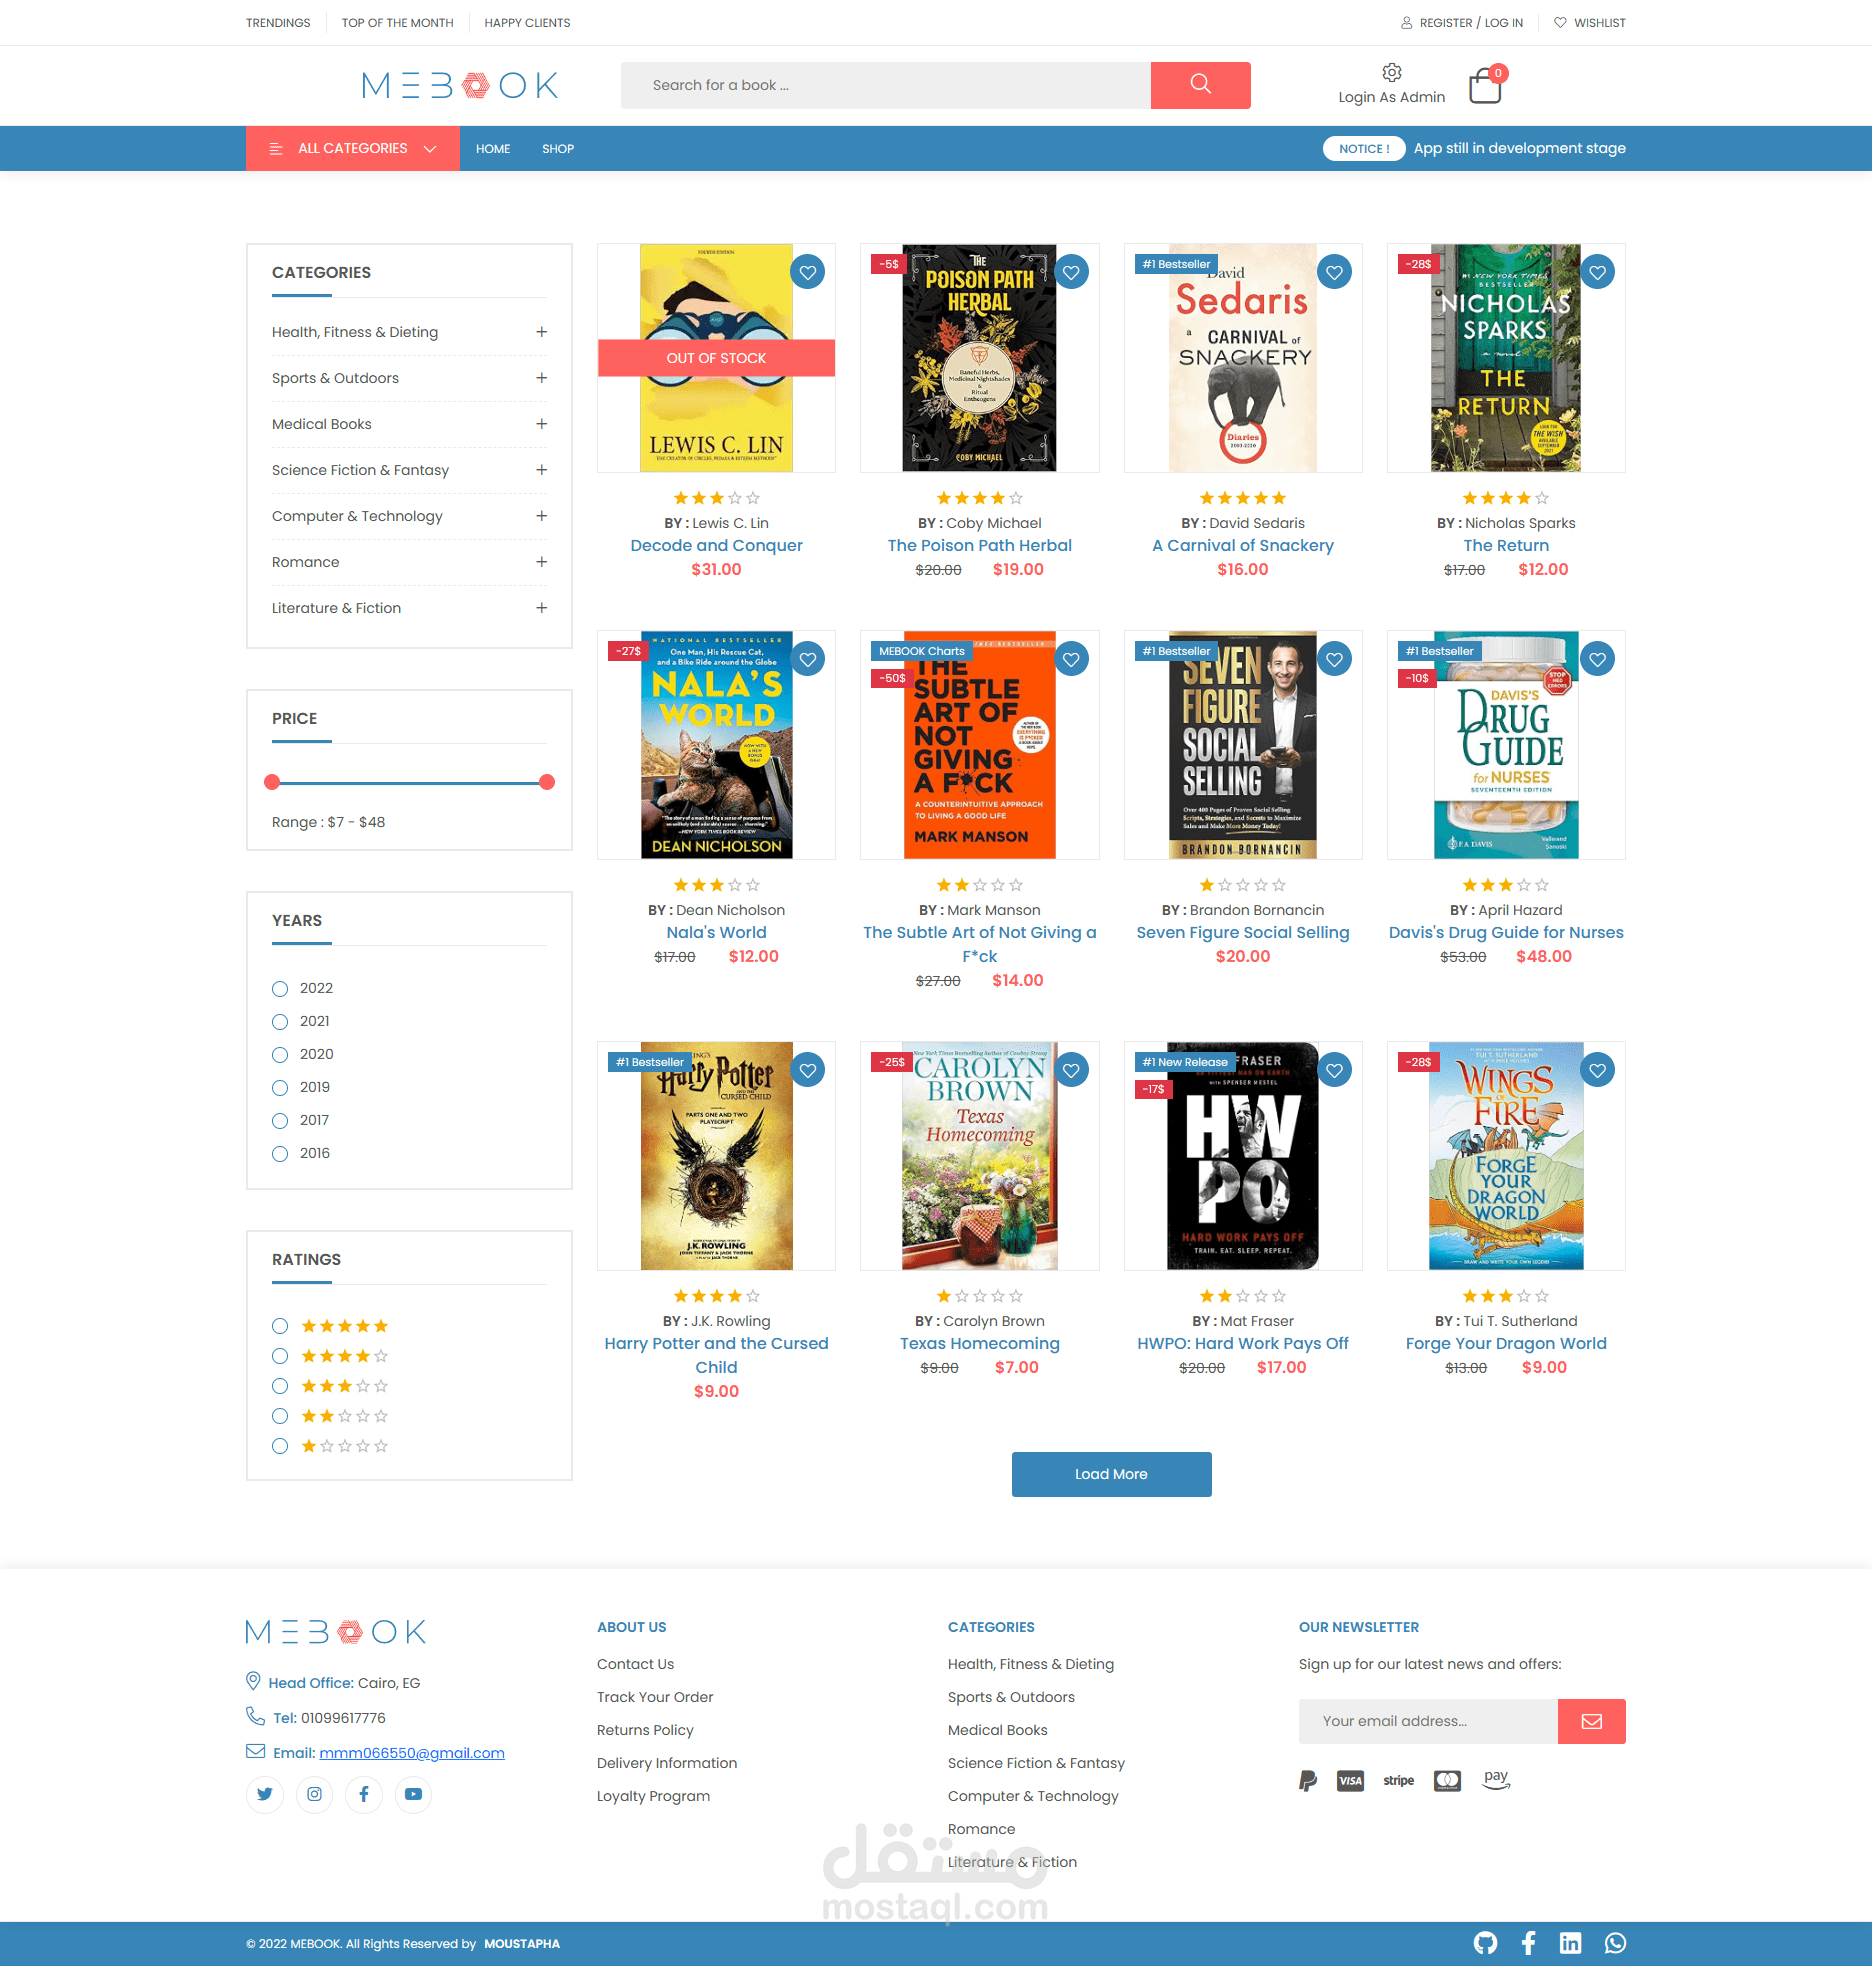Focus the Search for a book field

(885, 85)
